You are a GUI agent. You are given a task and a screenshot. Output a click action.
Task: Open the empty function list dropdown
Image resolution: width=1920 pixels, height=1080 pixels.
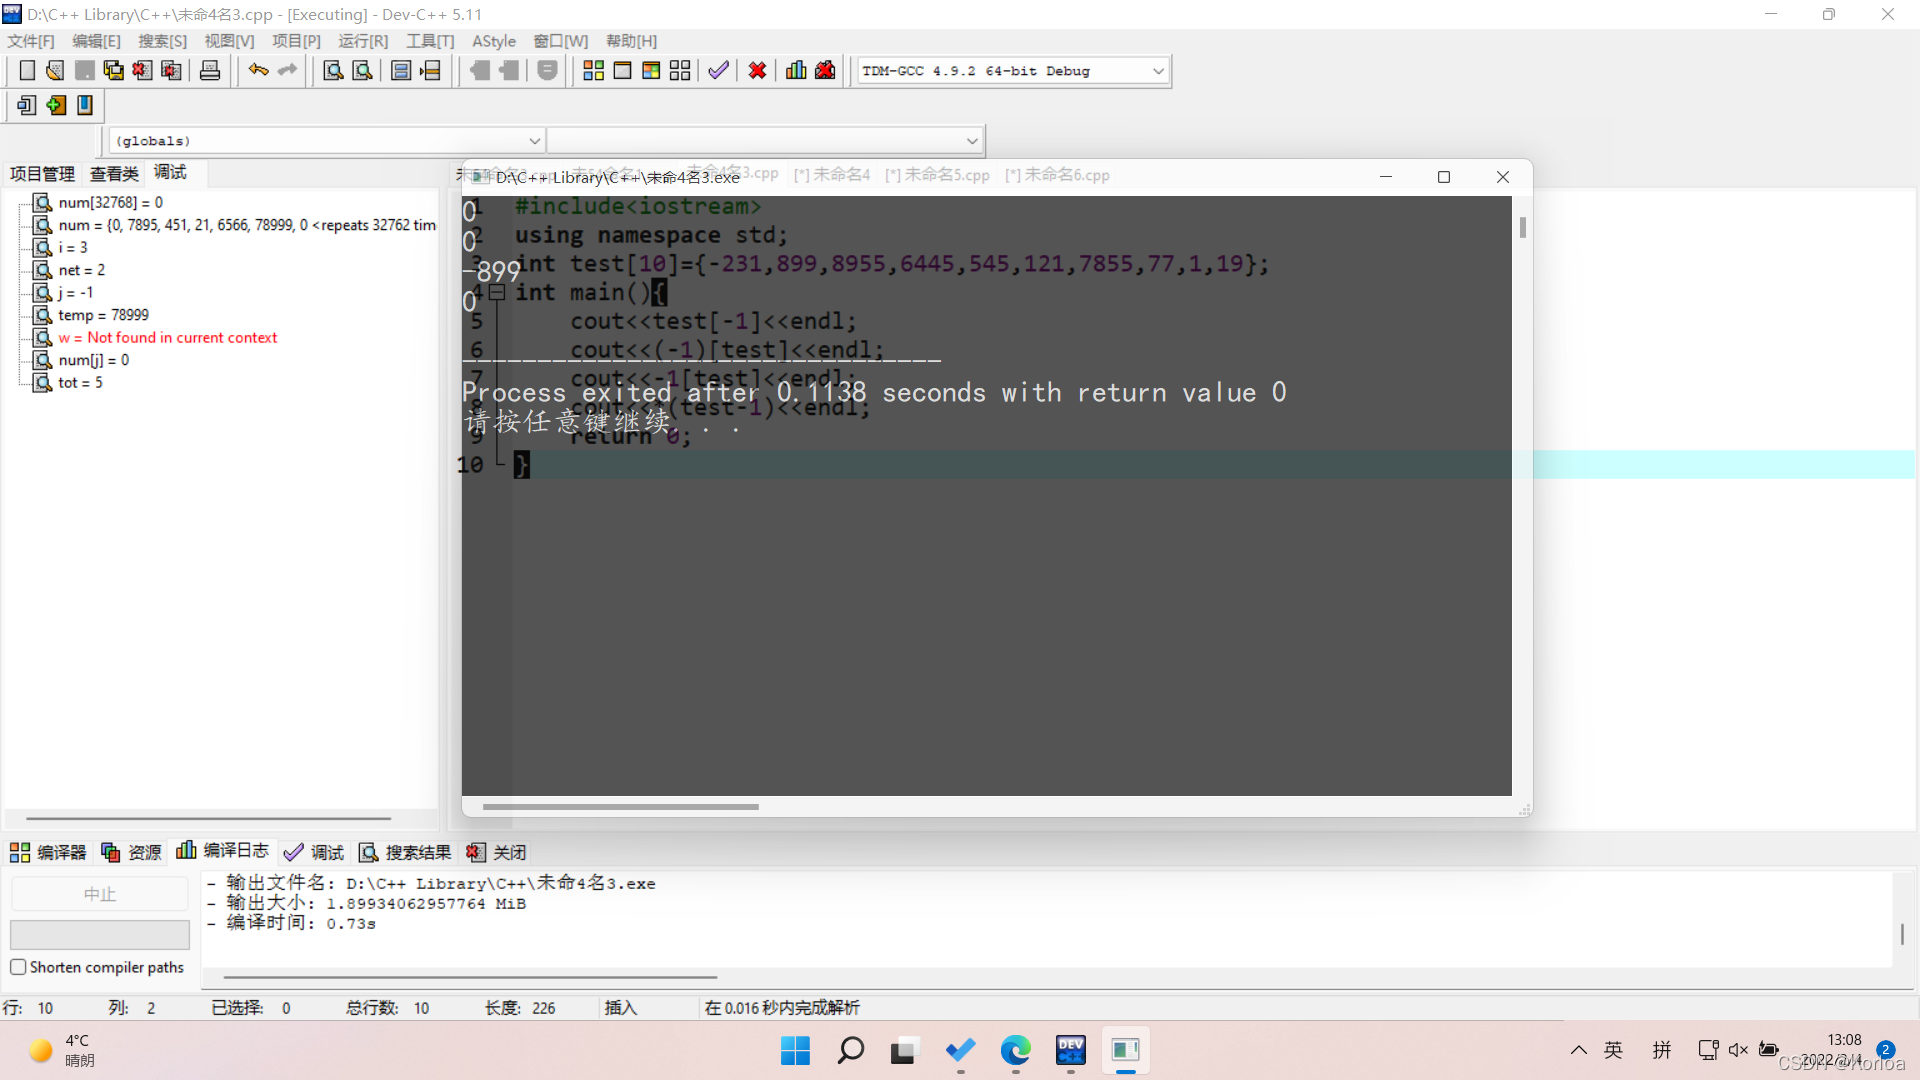971,141
